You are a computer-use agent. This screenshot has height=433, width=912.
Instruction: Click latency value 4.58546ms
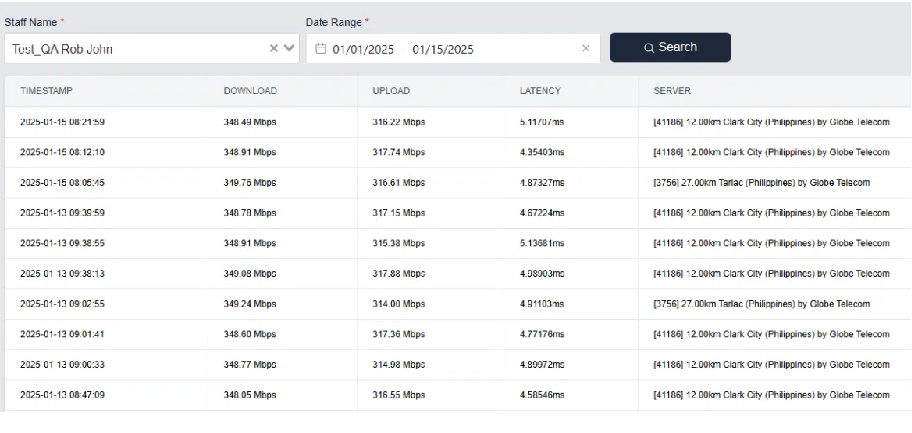[x=542, y=395]
